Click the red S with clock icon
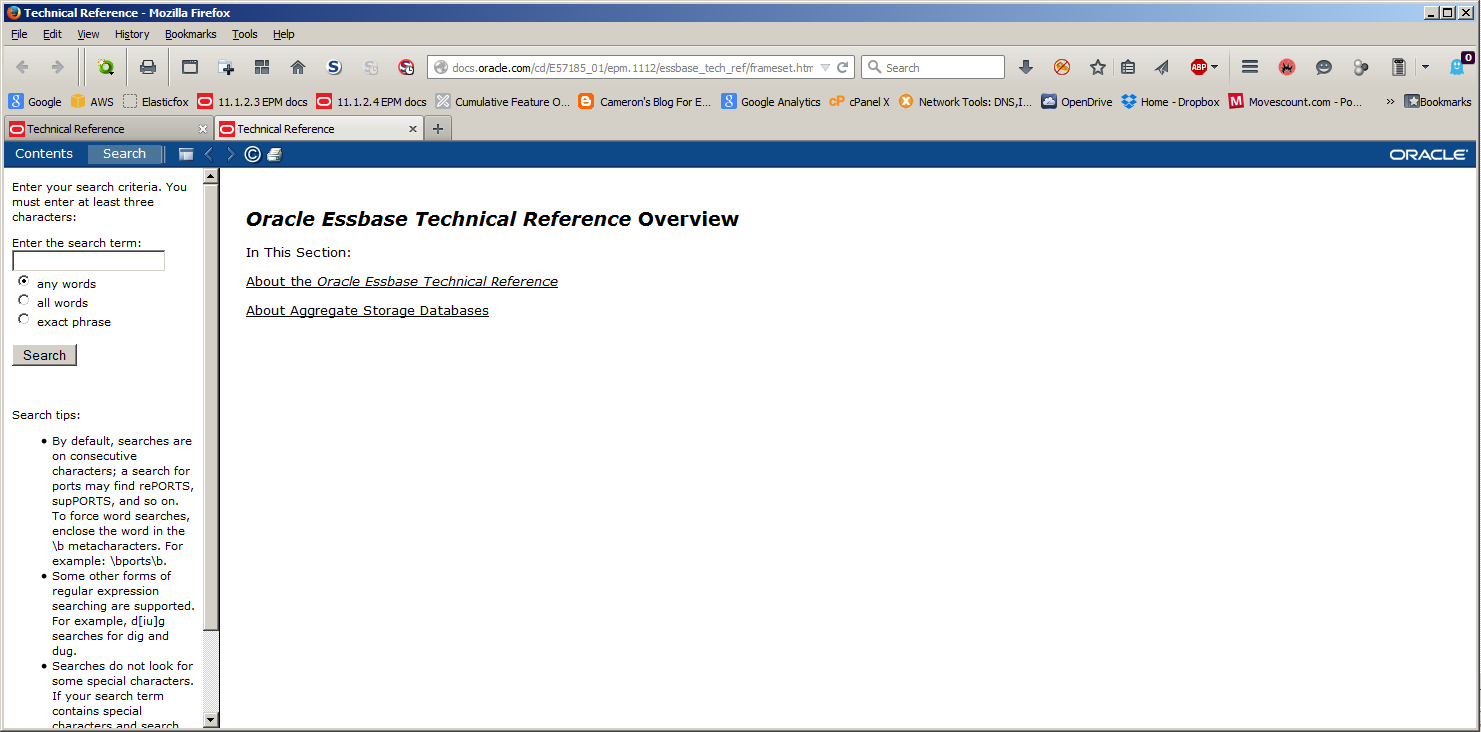 [406, 67]
